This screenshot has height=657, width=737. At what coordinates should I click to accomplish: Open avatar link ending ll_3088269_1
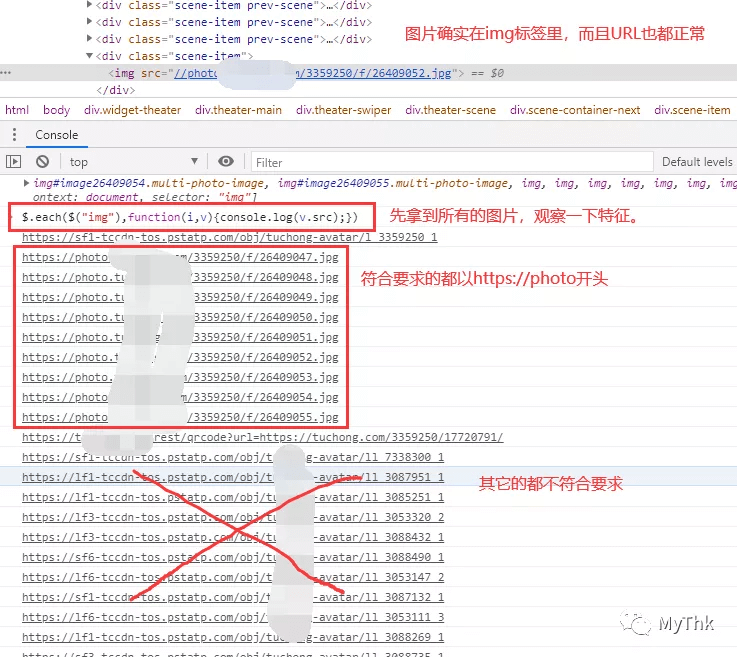coord(233,637)
